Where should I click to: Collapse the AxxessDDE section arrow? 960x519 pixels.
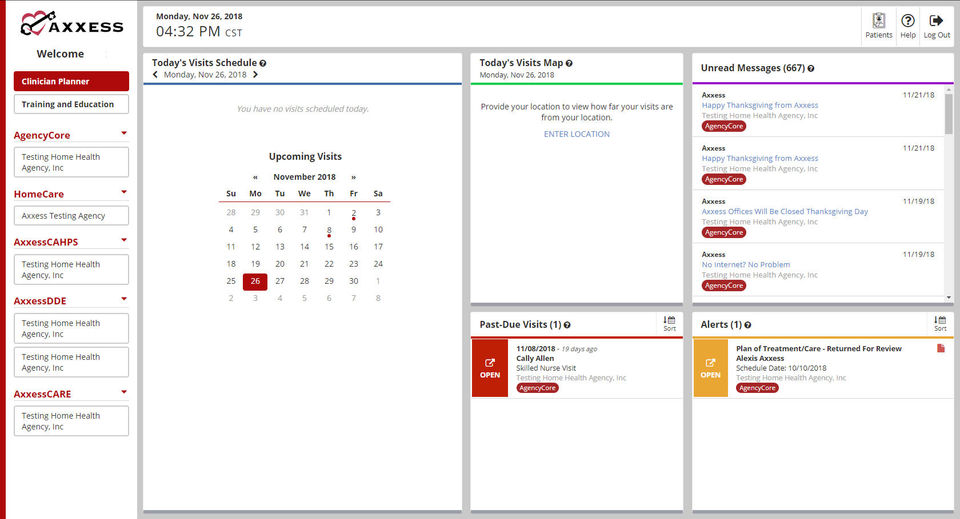[x=124, y=299]
